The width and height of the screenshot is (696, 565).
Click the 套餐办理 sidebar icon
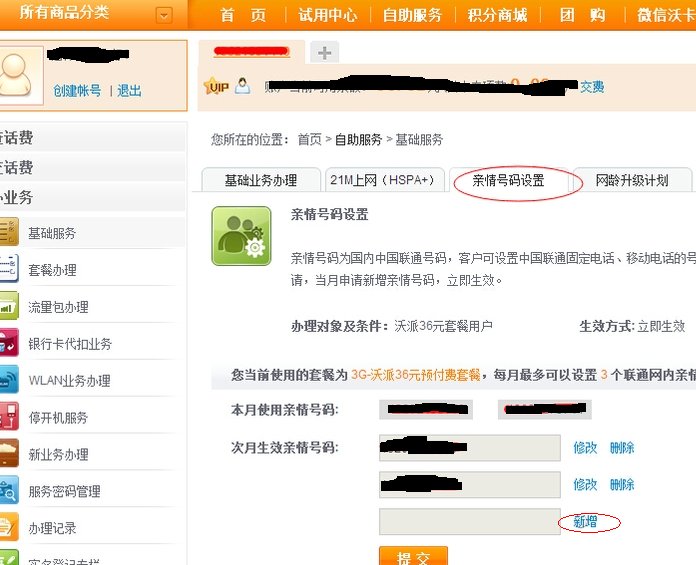pos(9,268)
